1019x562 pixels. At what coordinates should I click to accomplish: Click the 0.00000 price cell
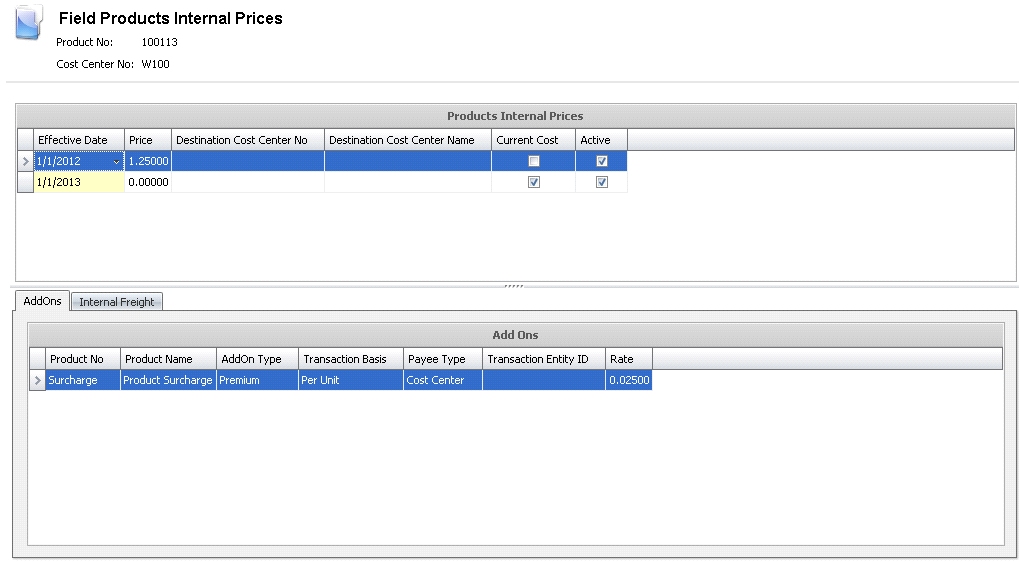pos(148,182)
